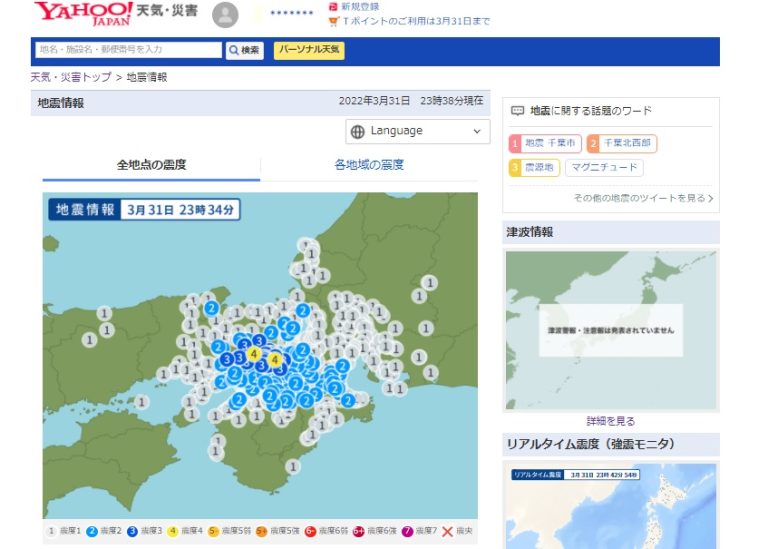Click the location search input field
Viewport: 768px width, 549px height.
pos(127,49)
